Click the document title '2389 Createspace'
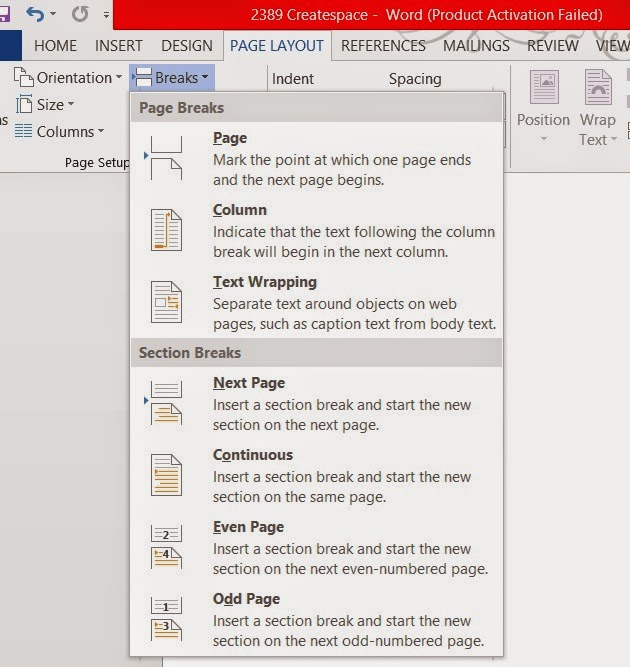The image size is (630, 667). click(309, 15)
